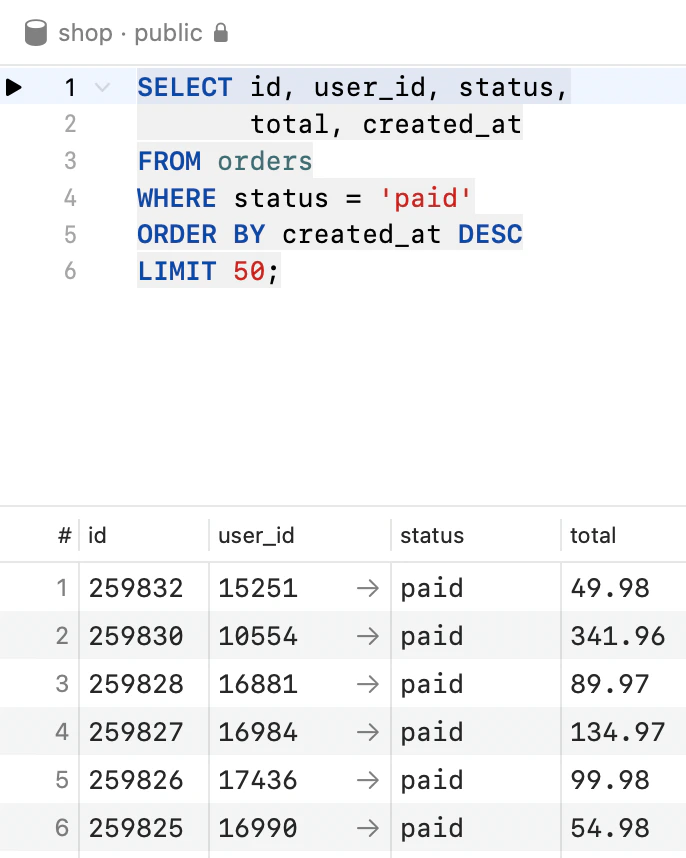
Task: Click line number 4 in gutter
Action: [70, 198]
